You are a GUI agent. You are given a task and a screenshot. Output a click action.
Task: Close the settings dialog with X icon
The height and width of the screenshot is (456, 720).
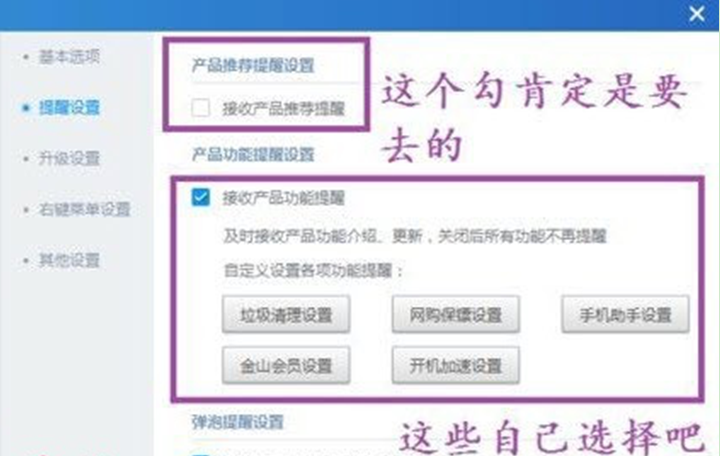[x=697, y=14]
